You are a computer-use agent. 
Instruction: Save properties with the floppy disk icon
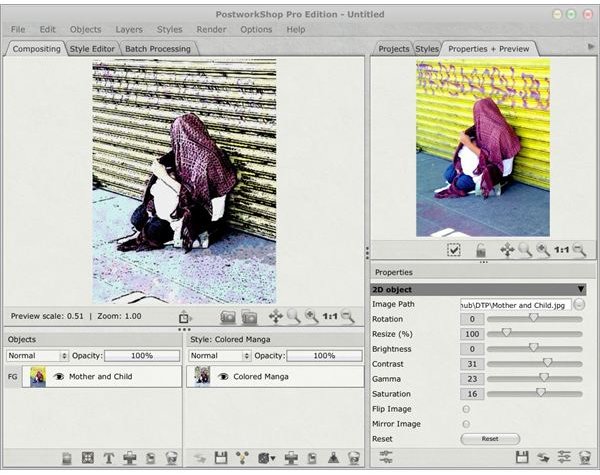pyautogui.click(x=522, y=457)
